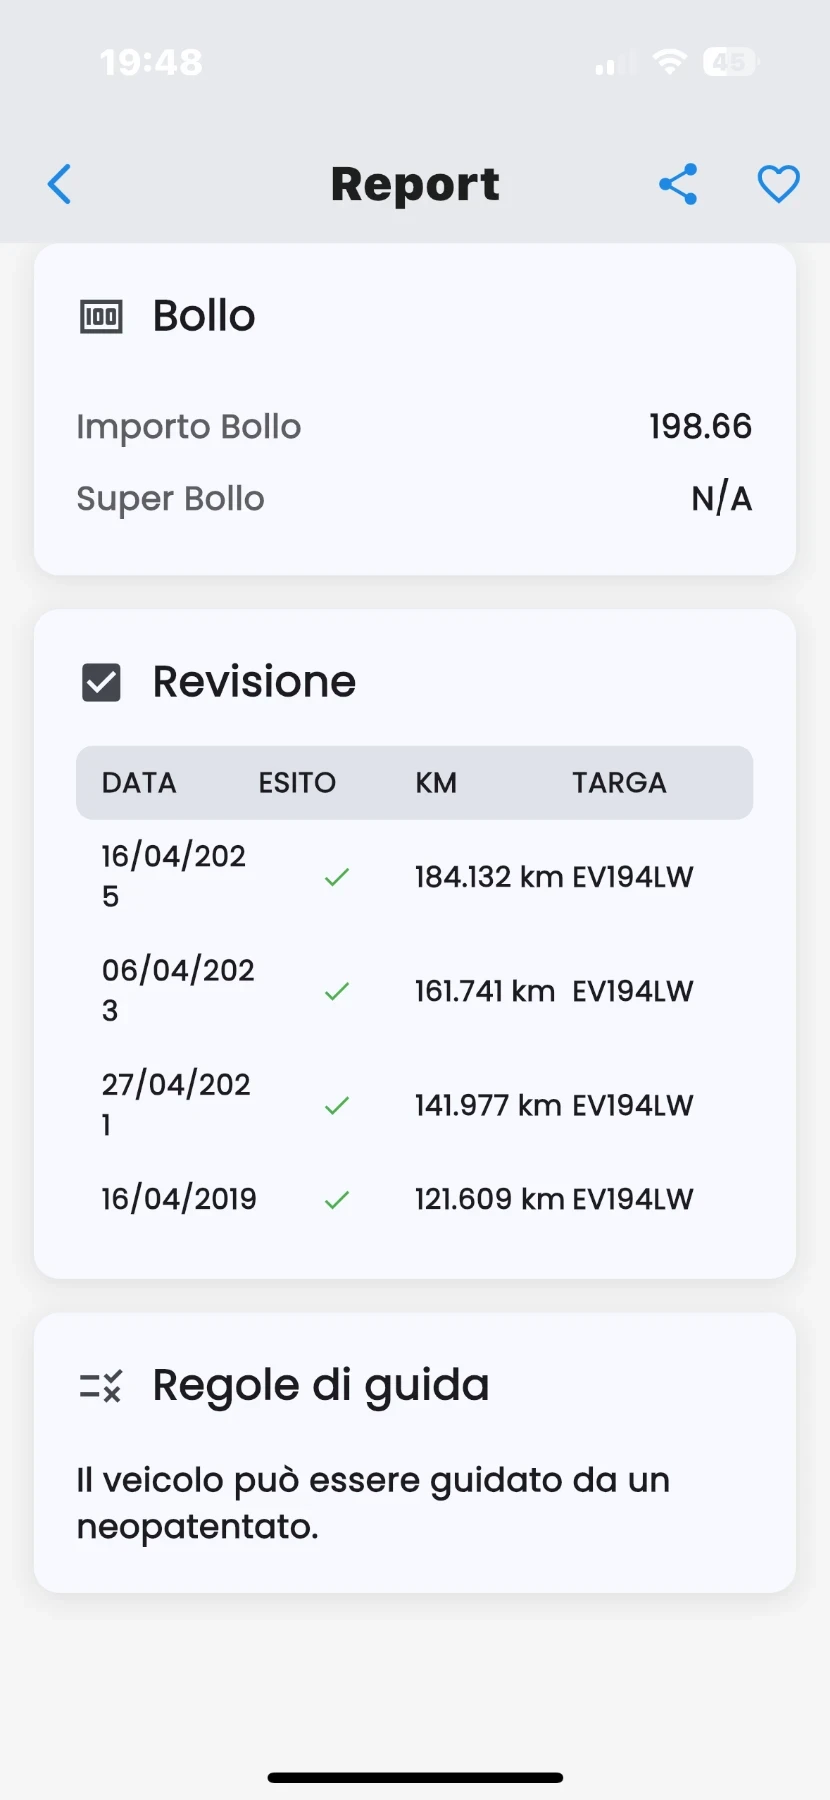This screenshot has height=1800, width=830.
Task: Tap the Importo Bollo amount 198.66
Action: tap(700, 427)
